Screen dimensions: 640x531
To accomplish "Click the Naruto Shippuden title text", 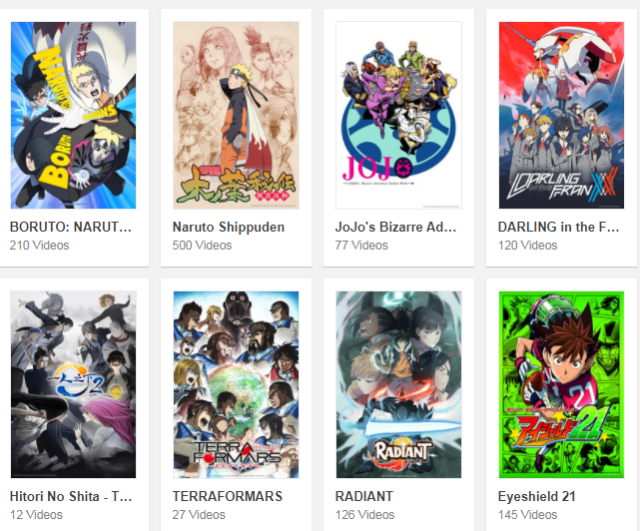I will tap(229, 227).
